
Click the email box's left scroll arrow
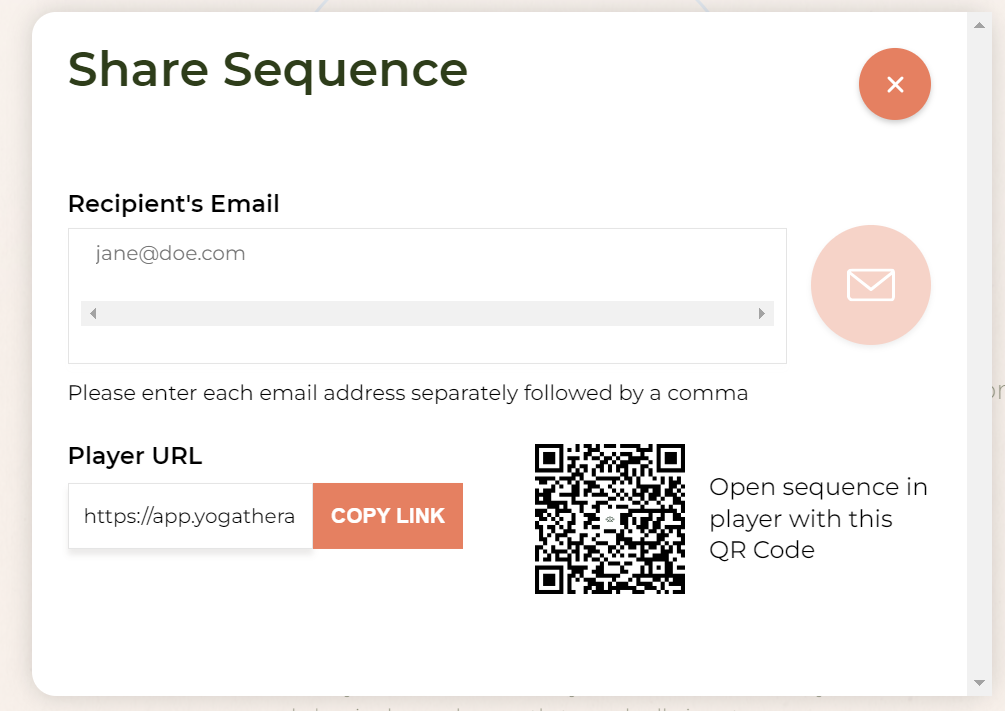coord(93,314)
